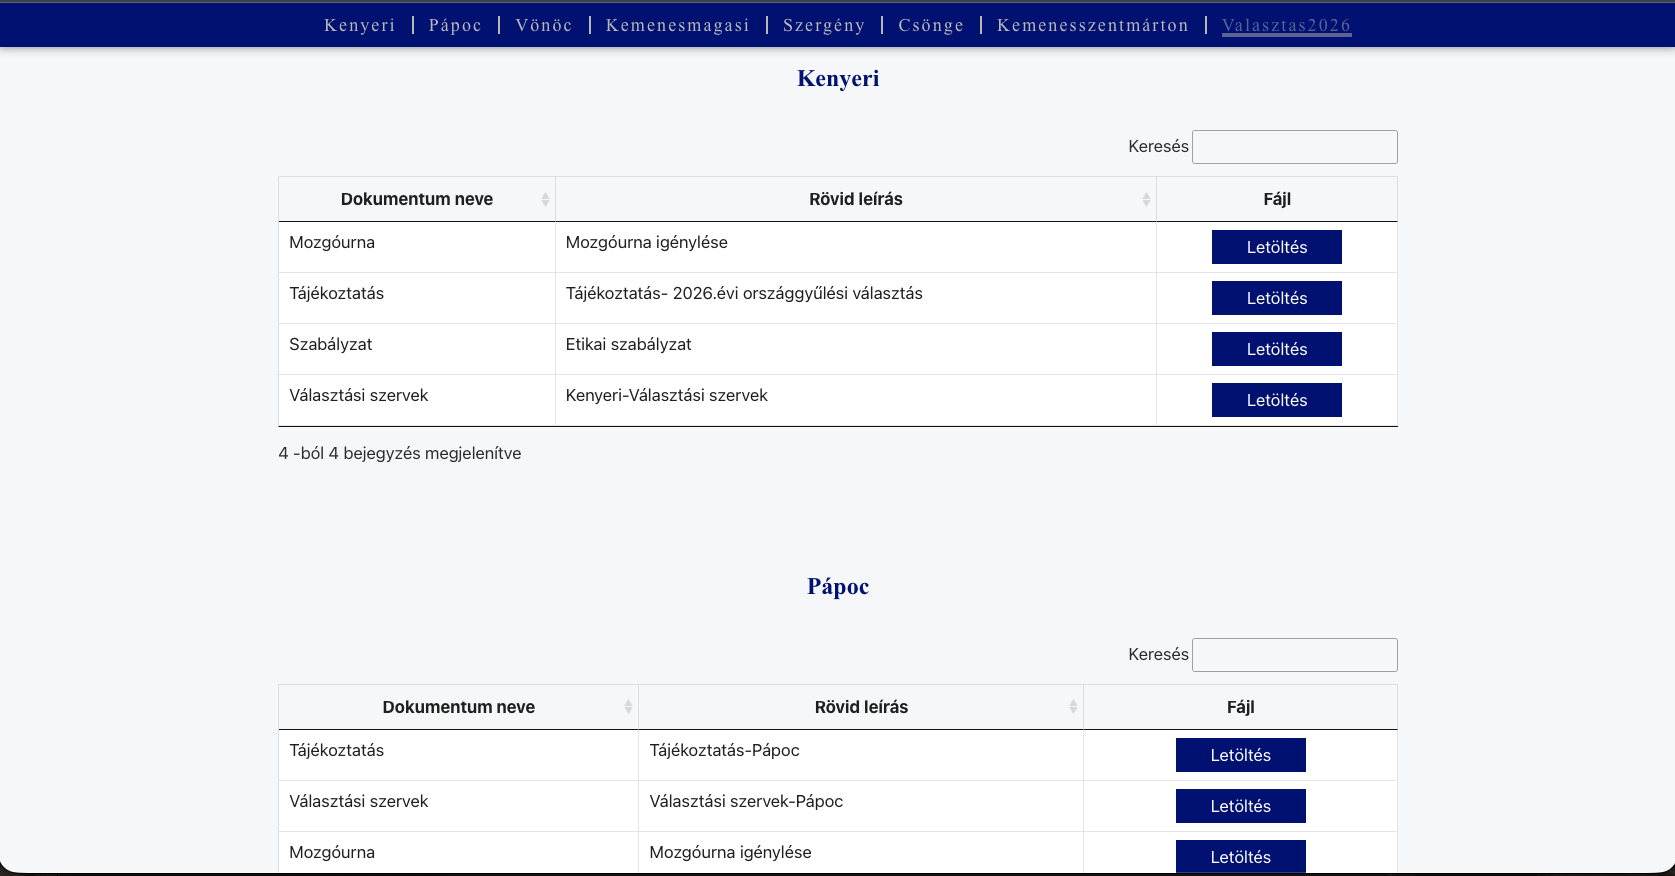This screenshot has width=1675, height=876.
Task: Open Kemenesmagasi navigation item
Action: click(x=678, y=25)
